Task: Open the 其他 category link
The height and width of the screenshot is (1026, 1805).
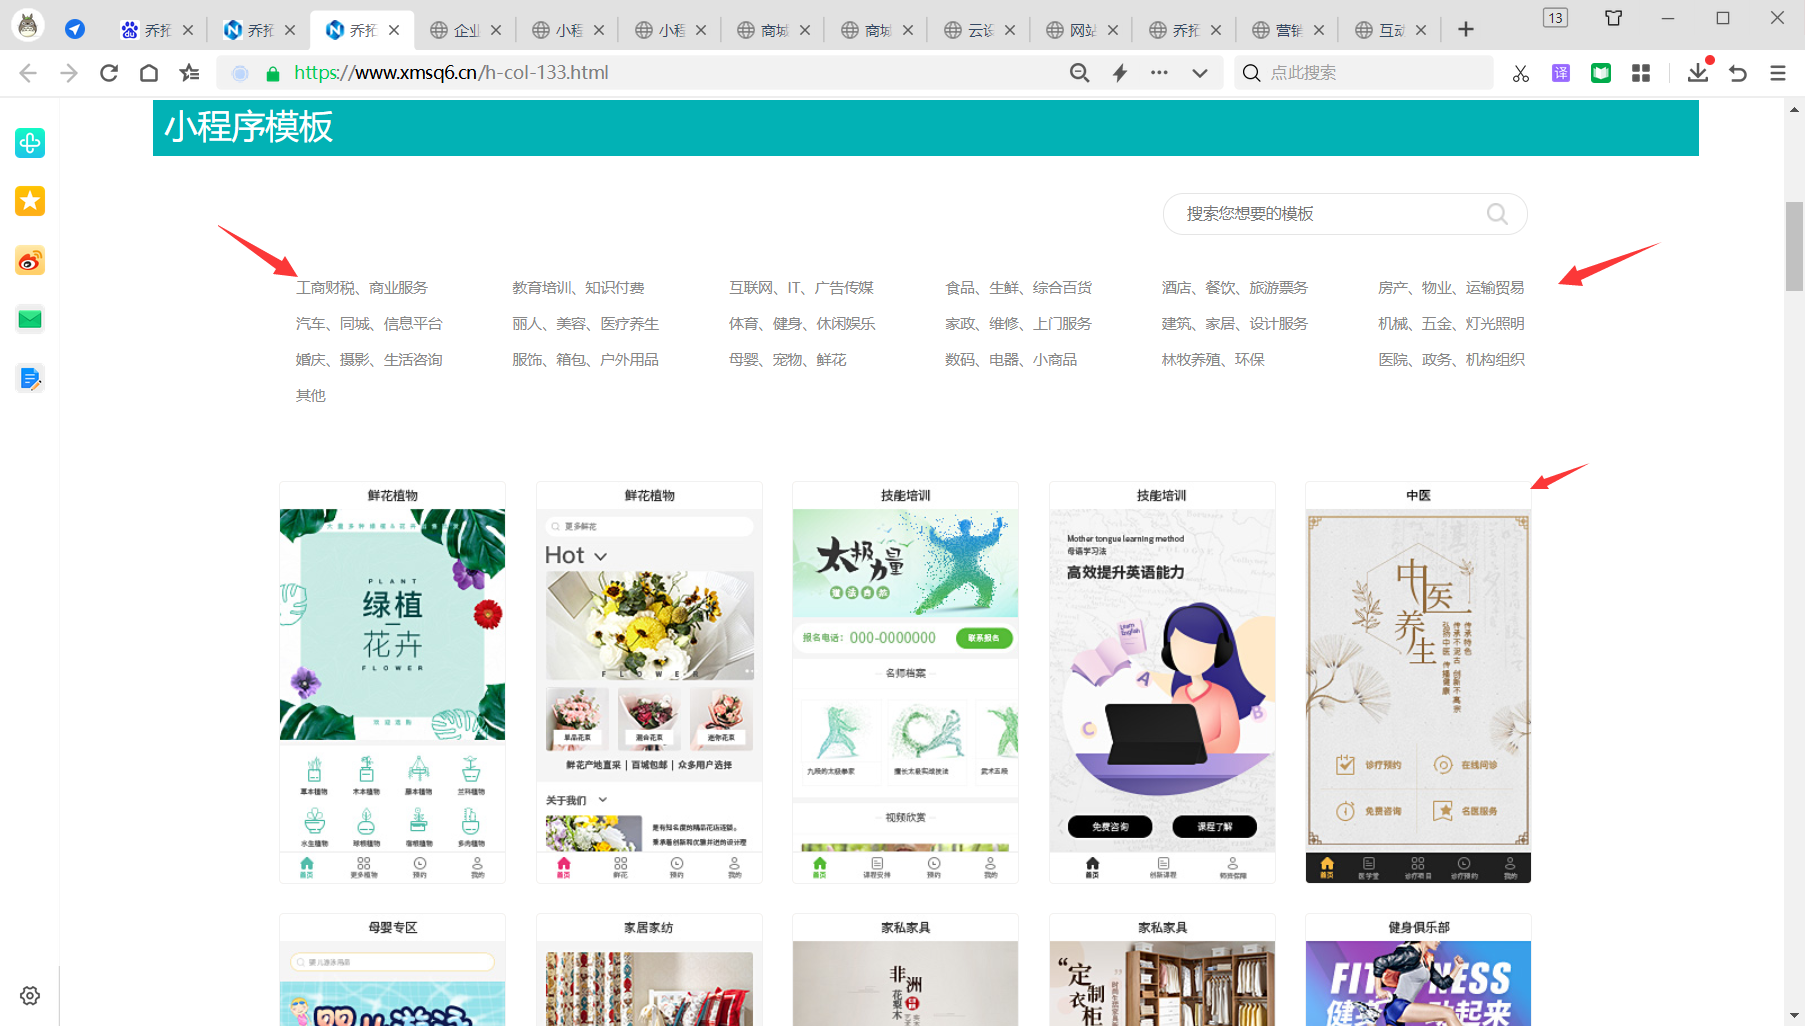Action: tap(310, 396)
